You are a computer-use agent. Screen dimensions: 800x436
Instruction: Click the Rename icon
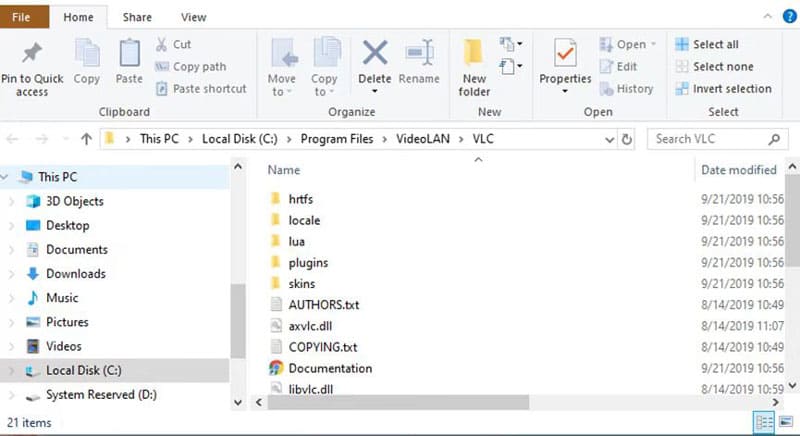[x=419, y=53]
